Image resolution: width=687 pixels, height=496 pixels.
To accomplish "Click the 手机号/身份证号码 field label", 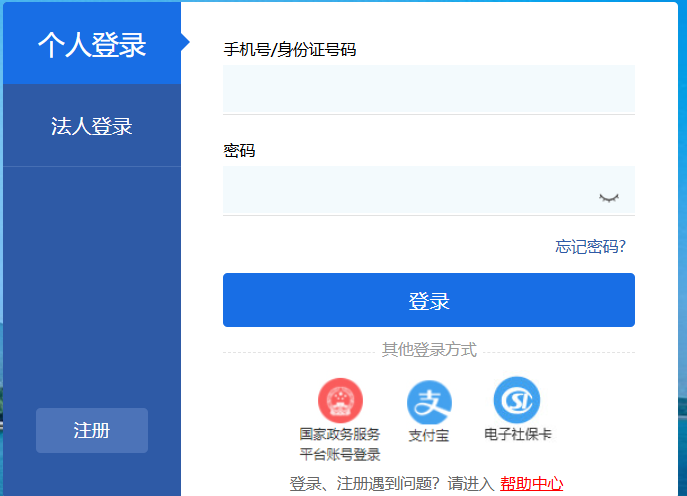I will (290, 50).
